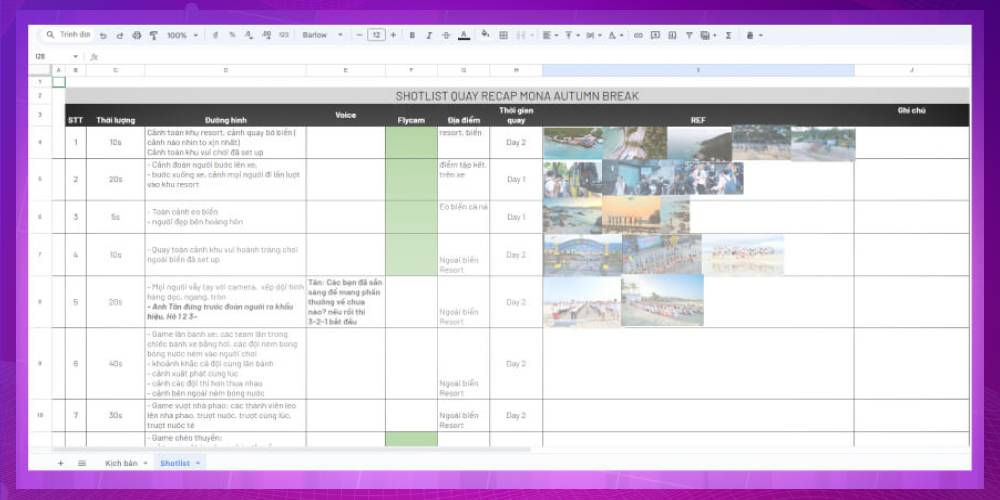The width and height of the screenshot is (1000, 500).
Task: Click the green Flycam cell in row 3
Action: [411, 217]
